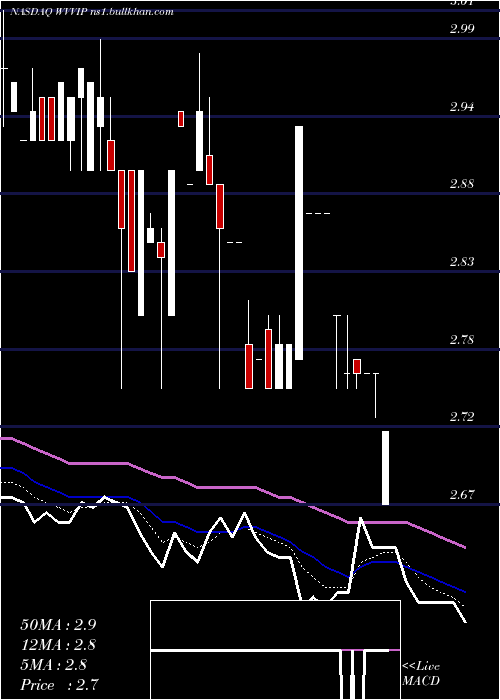Click the 2.88 price axis label
Image resolution: width=500 pixels, height=700 pixels.
(462, 183)
